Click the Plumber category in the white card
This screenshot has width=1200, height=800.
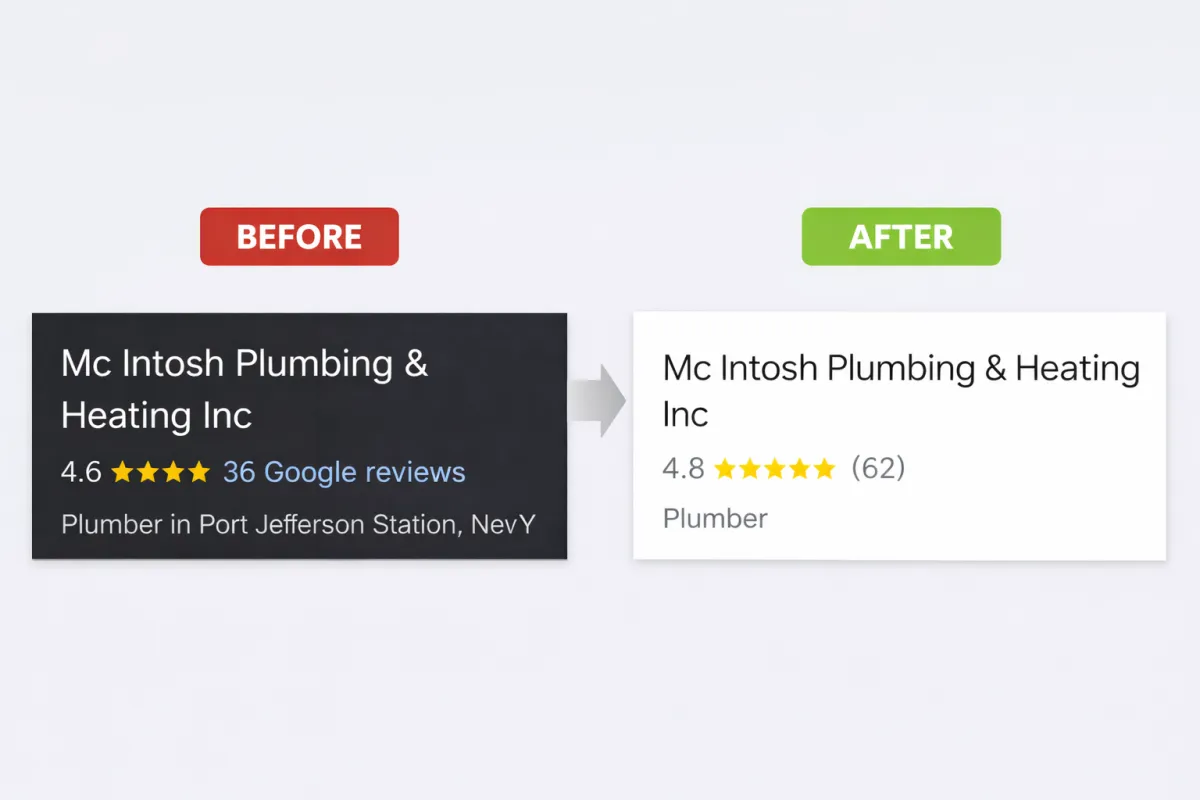point(715,518)
